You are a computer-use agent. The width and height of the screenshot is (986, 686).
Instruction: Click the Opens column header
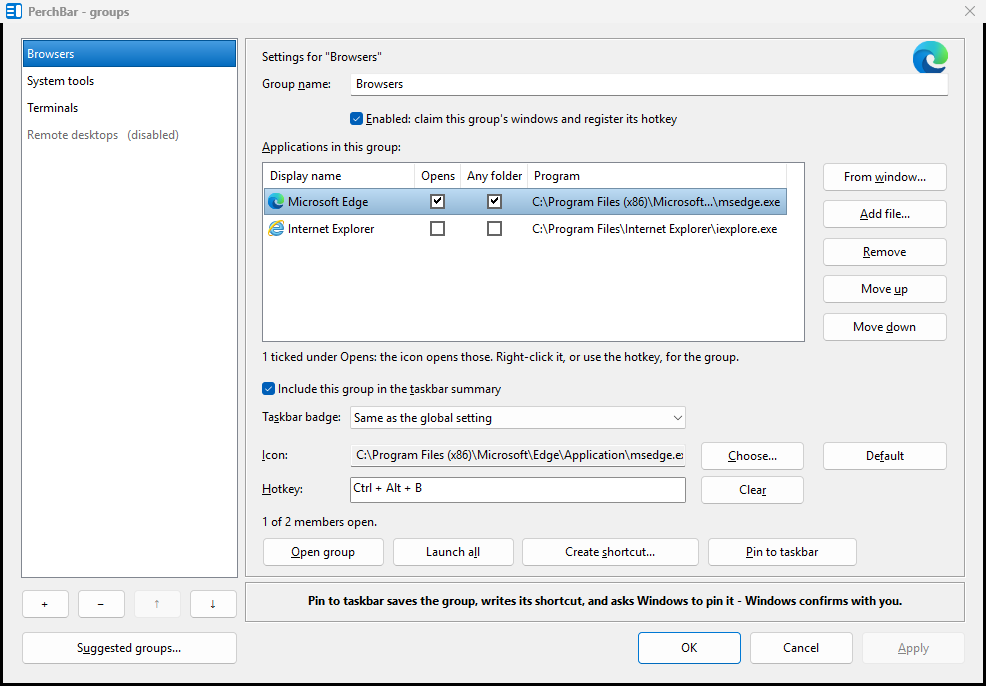click(438, 176)
